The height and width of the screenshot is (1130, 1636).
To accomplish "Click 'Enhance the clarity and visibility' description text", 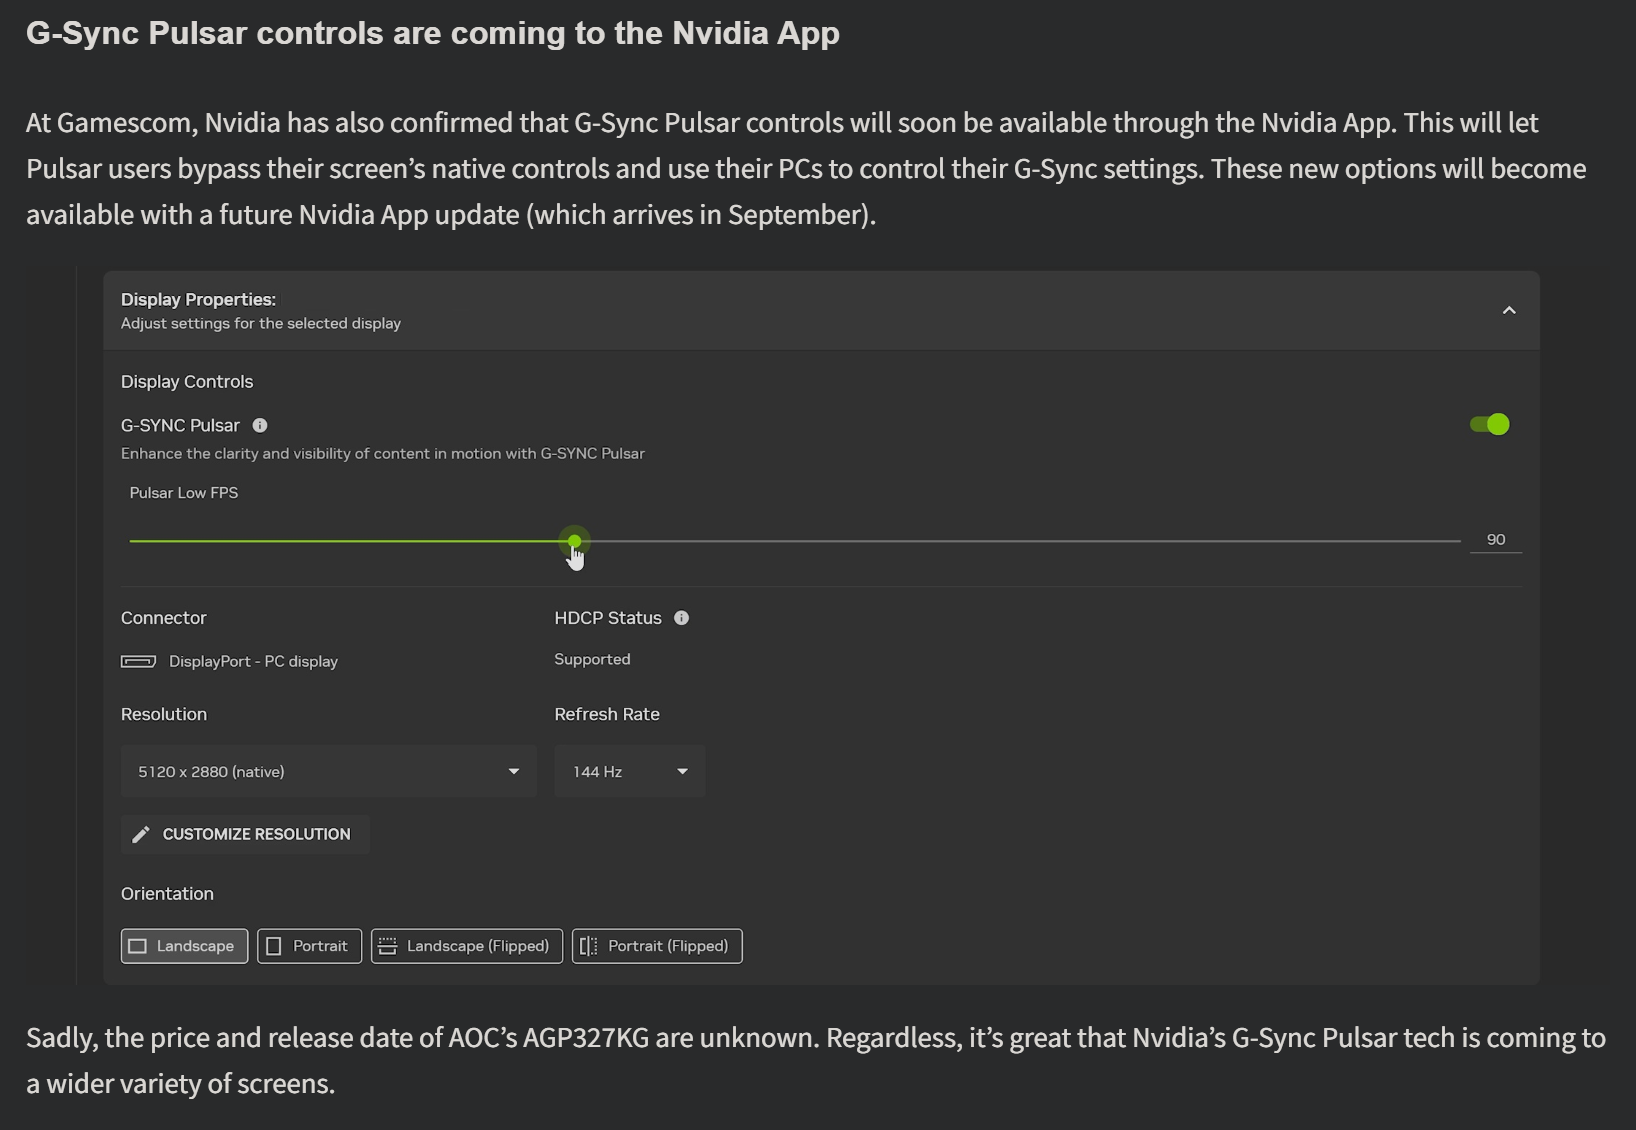I will (x=383, y=453).
